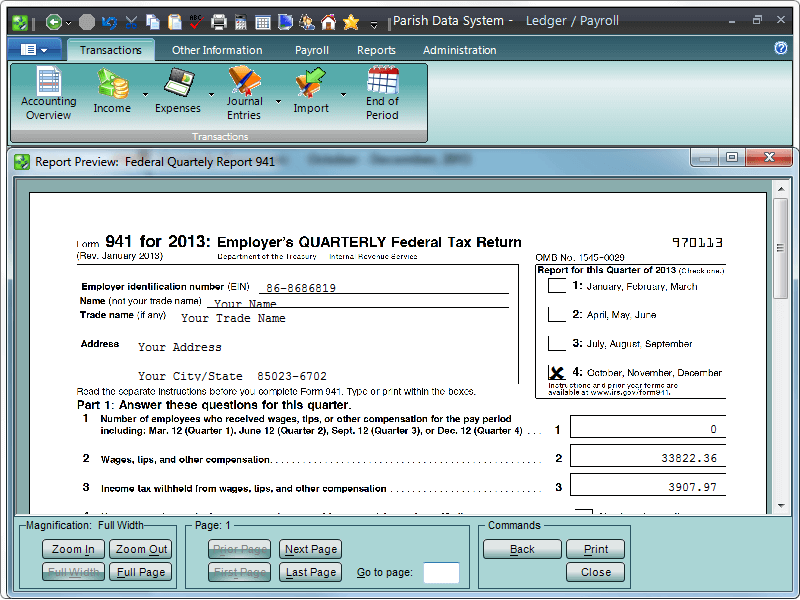800x600 pixels.
Task: Switch to the Other Information tab
Action: point(217,50)
